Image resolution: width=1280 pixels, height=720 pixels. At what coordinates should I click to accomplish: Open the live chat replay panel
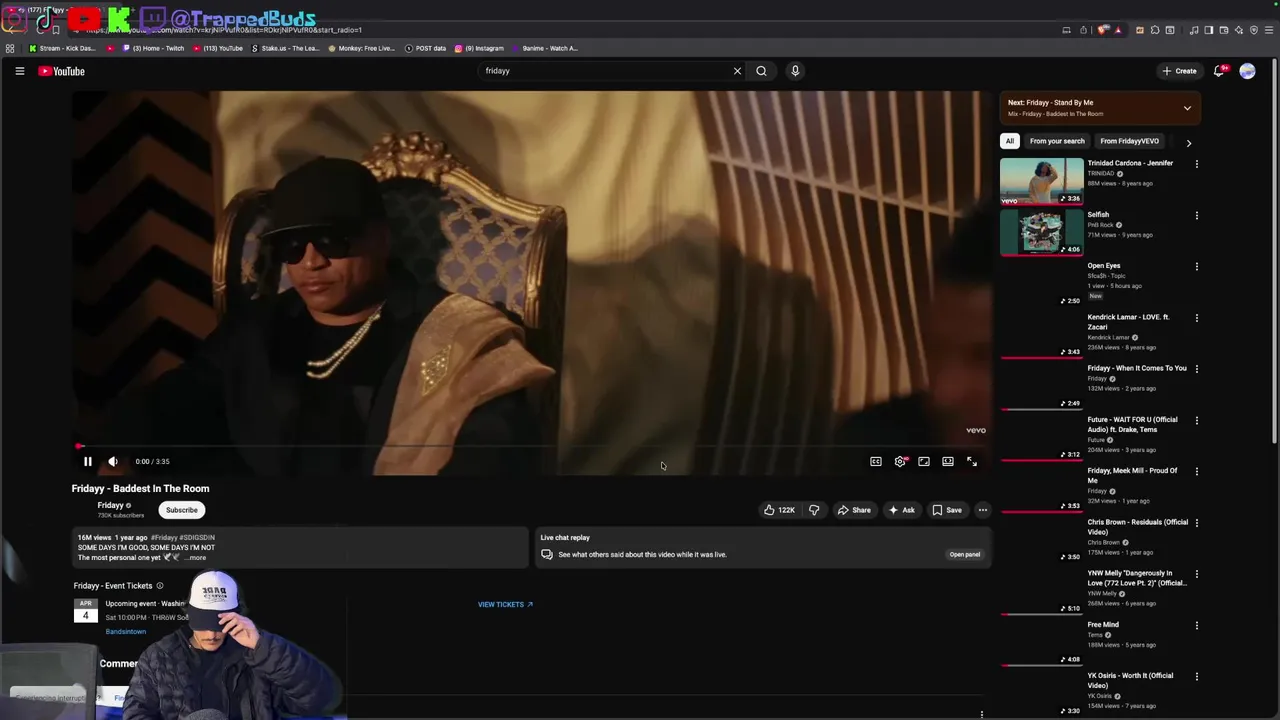coord(965,554)
